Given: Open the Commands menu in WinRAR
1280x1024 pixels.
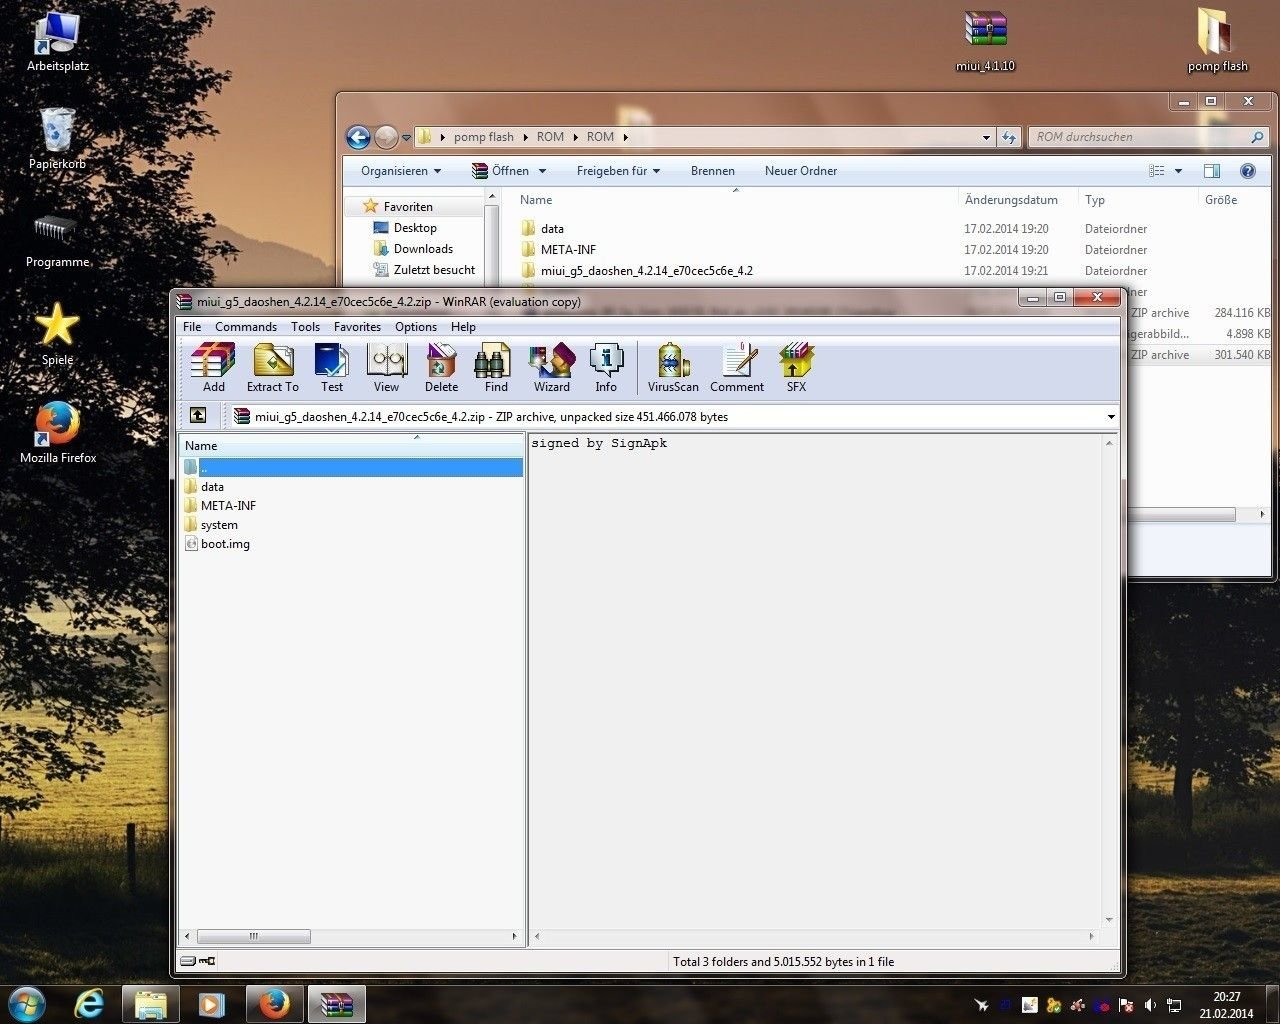Looking at the screenshot, I should point(246,327).
